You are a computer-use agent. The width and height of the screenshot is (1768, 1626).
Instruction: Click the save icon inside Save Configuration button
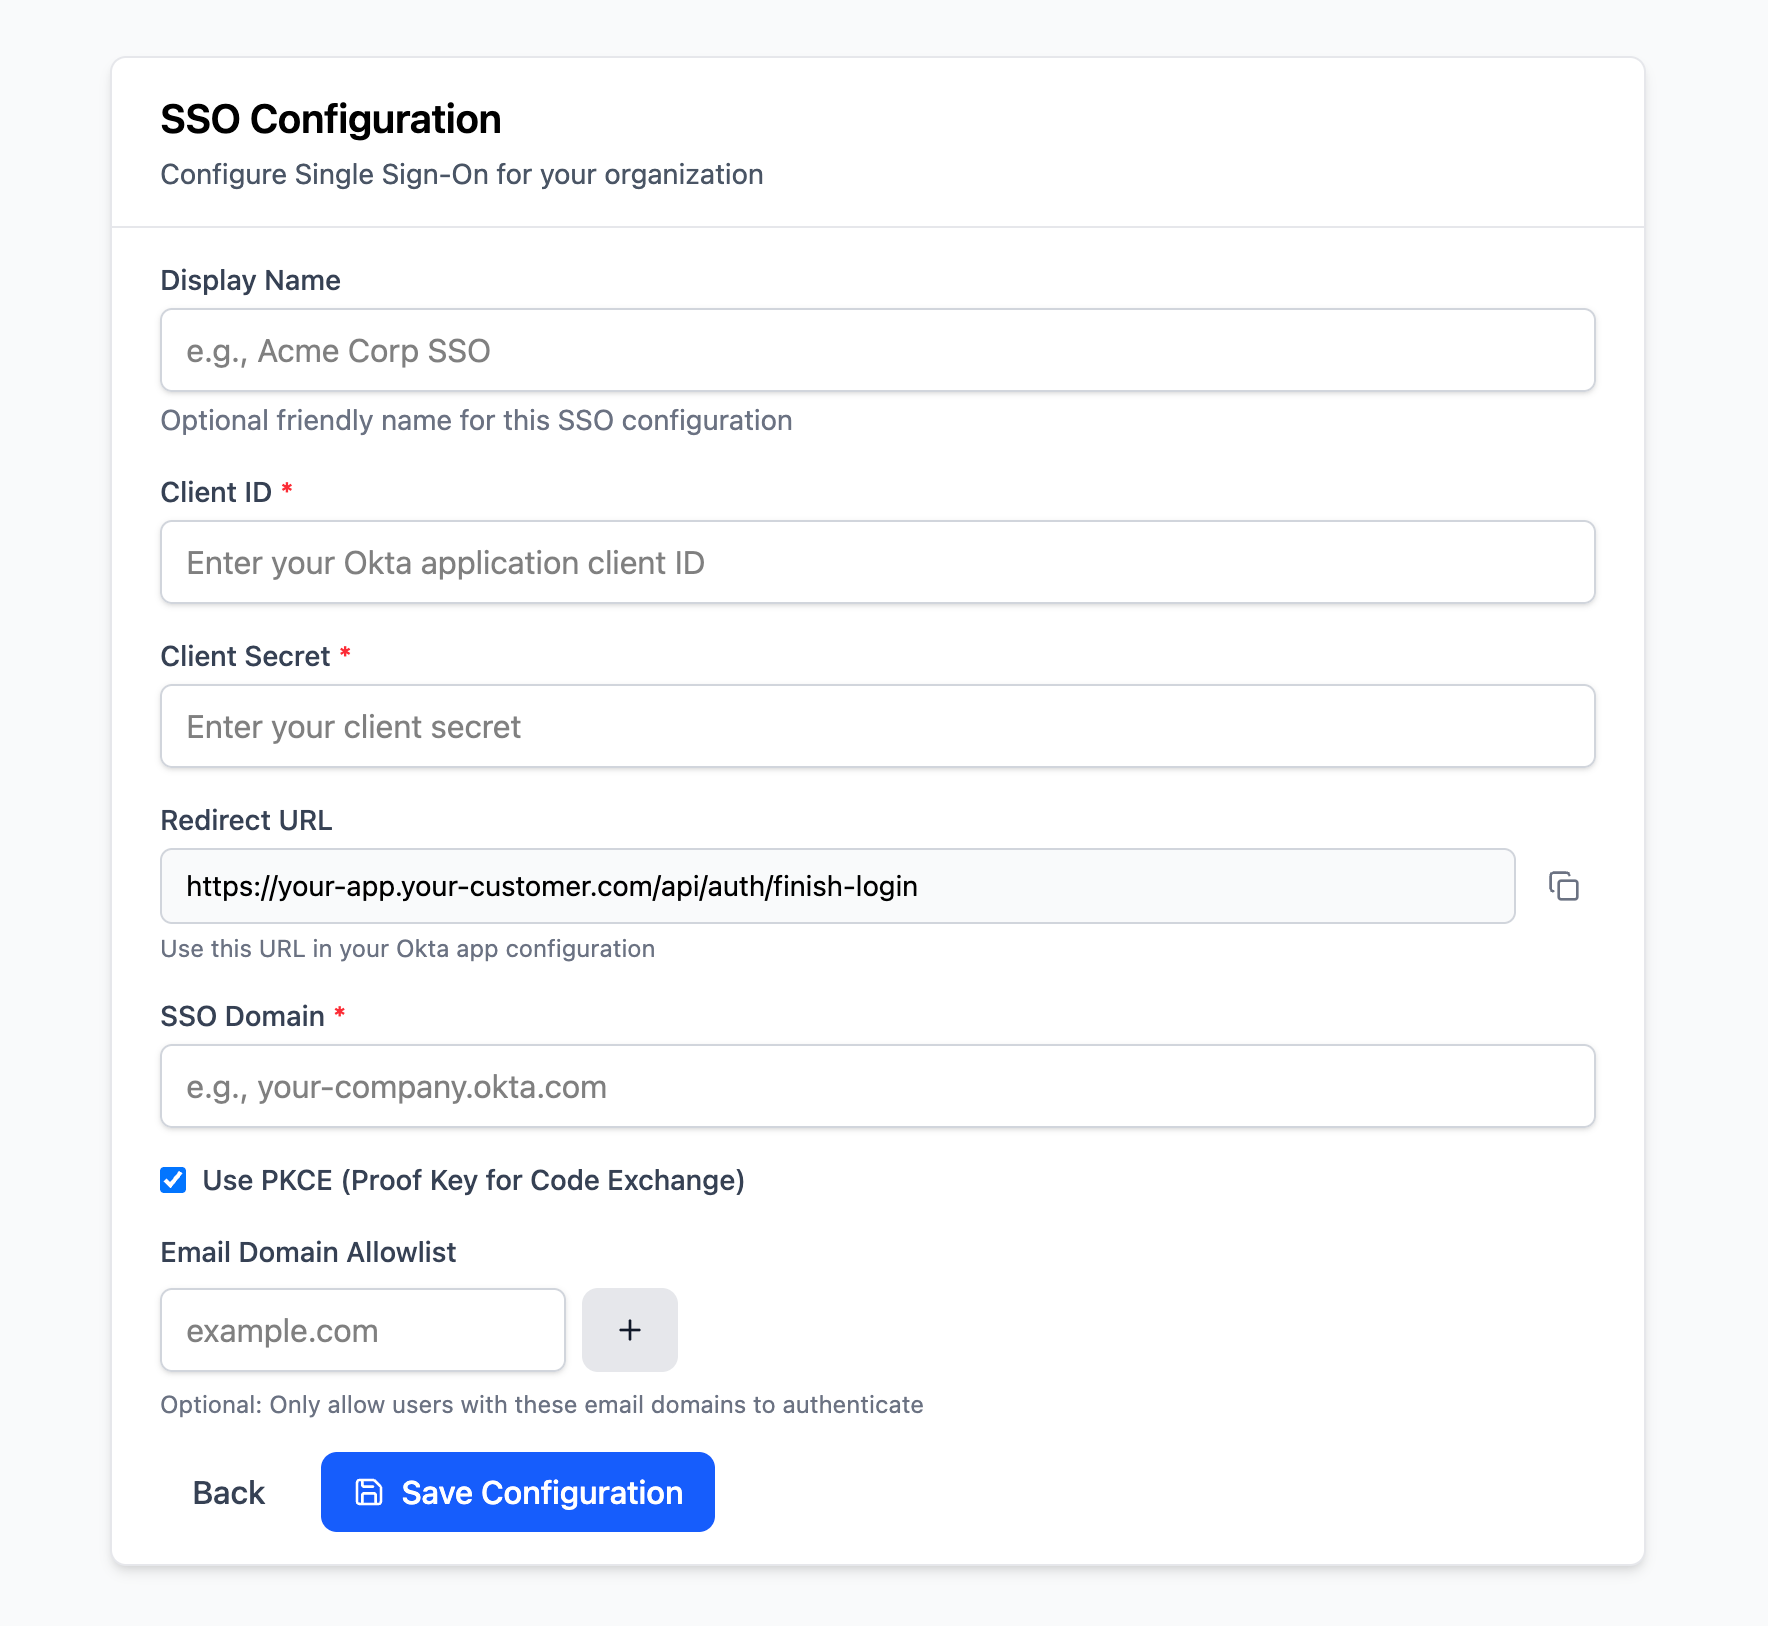pos(369,1491)
